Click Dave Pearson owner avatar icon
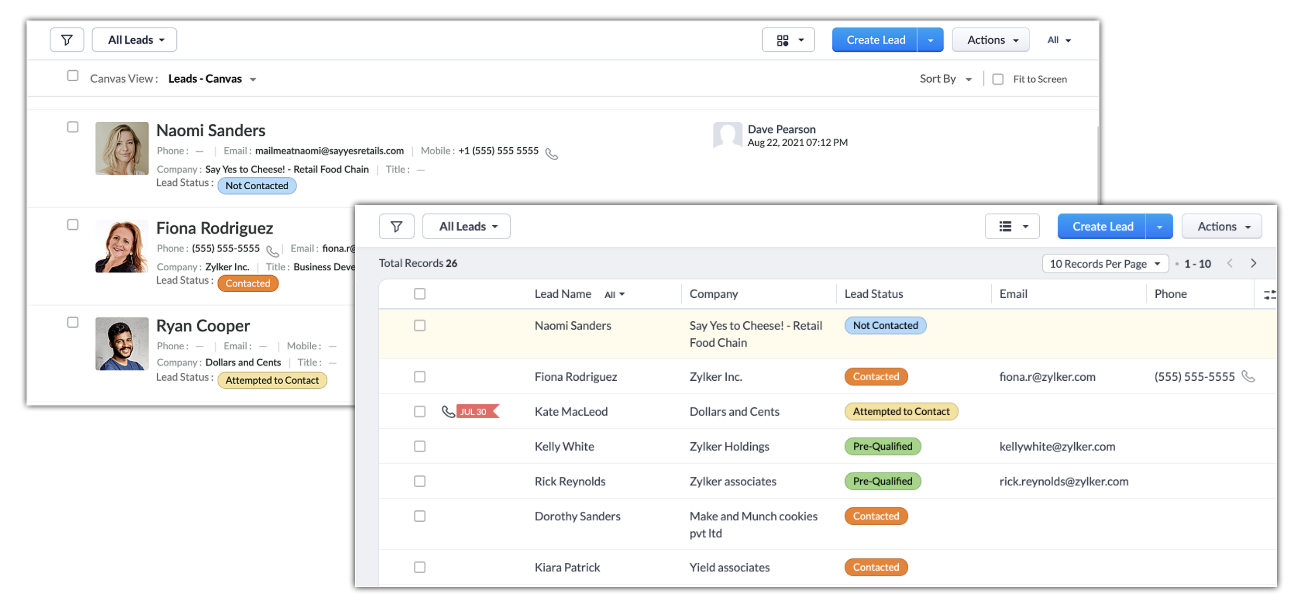 pos(727,135)
